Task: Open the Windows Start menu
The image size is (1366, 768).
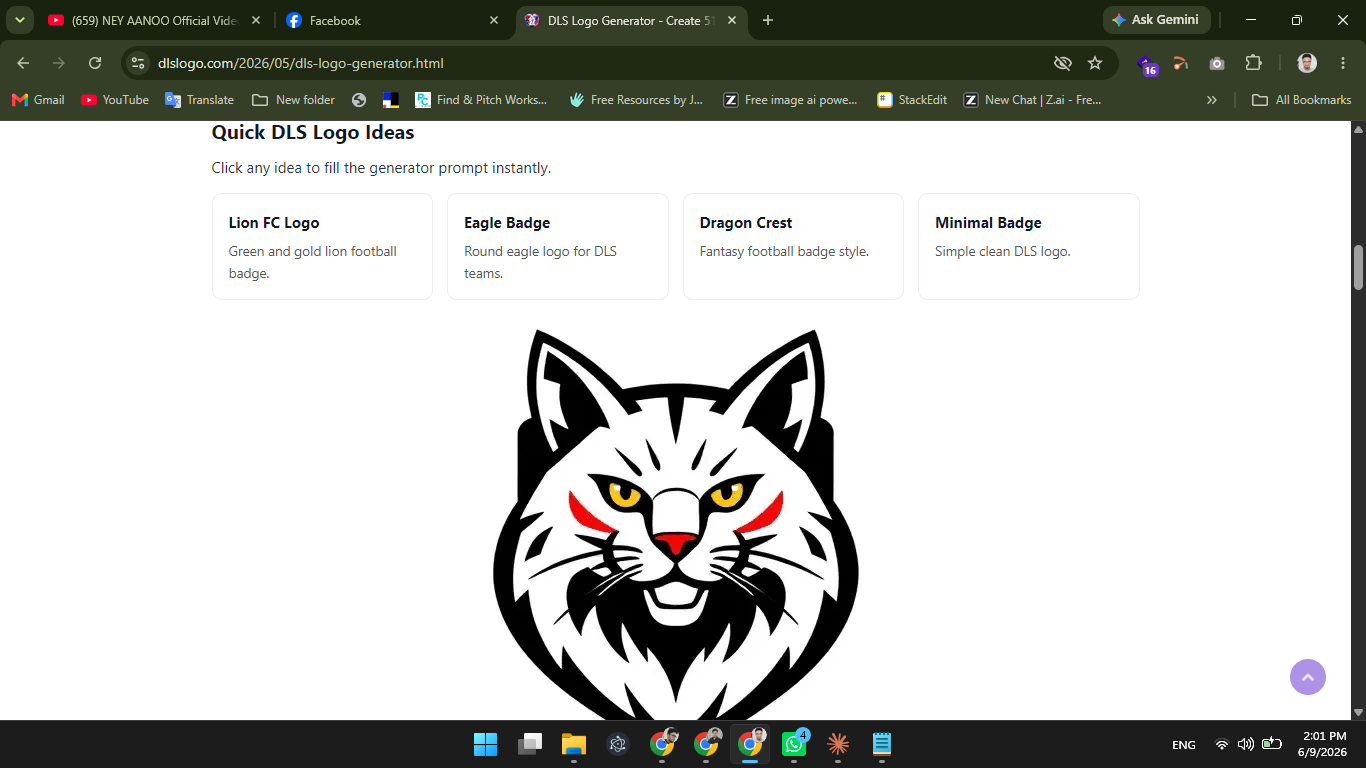Action: (x=485, y=744)
